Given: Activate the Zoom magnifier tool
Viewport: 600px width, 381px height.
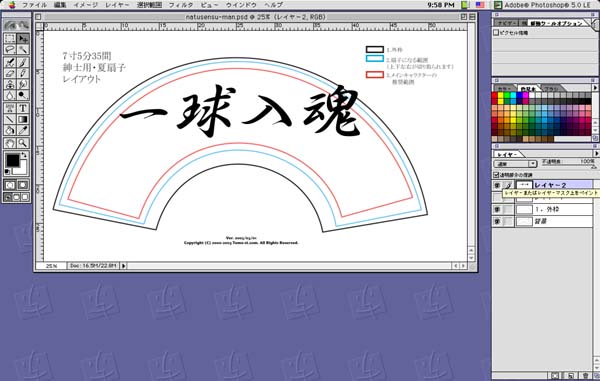Looking at the screenshot, I should 23,143.
